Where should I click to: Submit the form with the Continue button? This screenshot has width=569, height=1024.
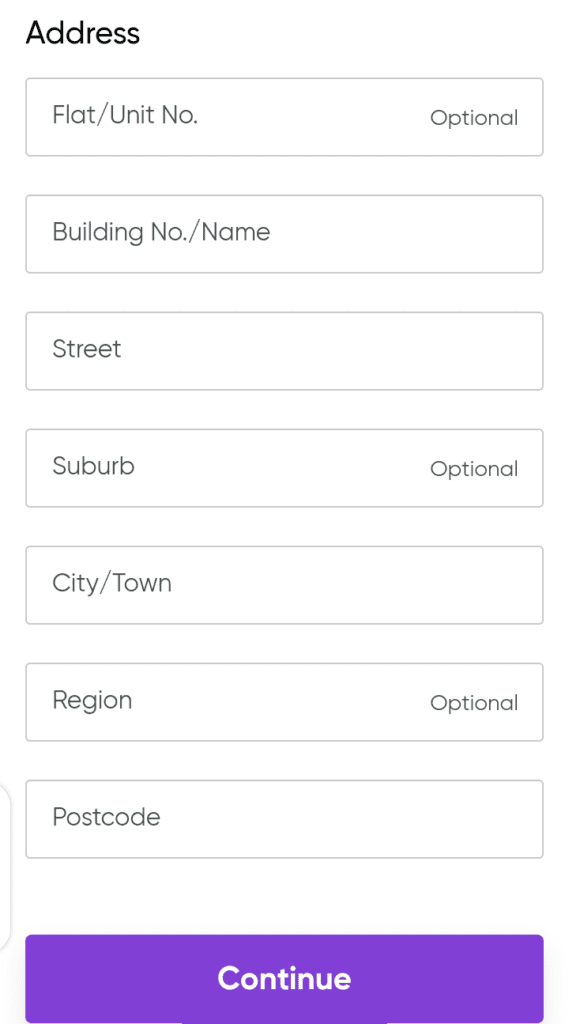(x=284, y=978)
